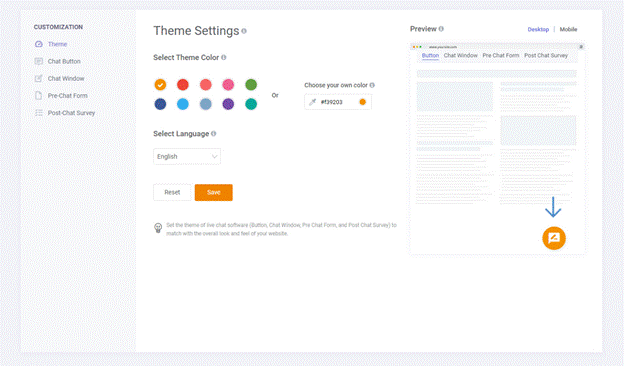Screen dimensions: 624x366
Task: Switch preview to Desktop
Action: (538, 29)
